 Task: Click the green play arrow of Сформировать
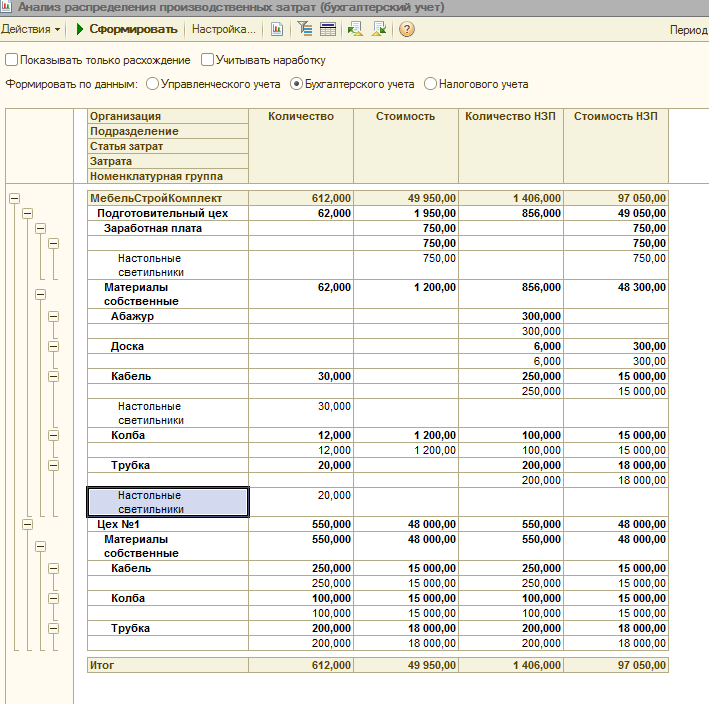[80, 29]
